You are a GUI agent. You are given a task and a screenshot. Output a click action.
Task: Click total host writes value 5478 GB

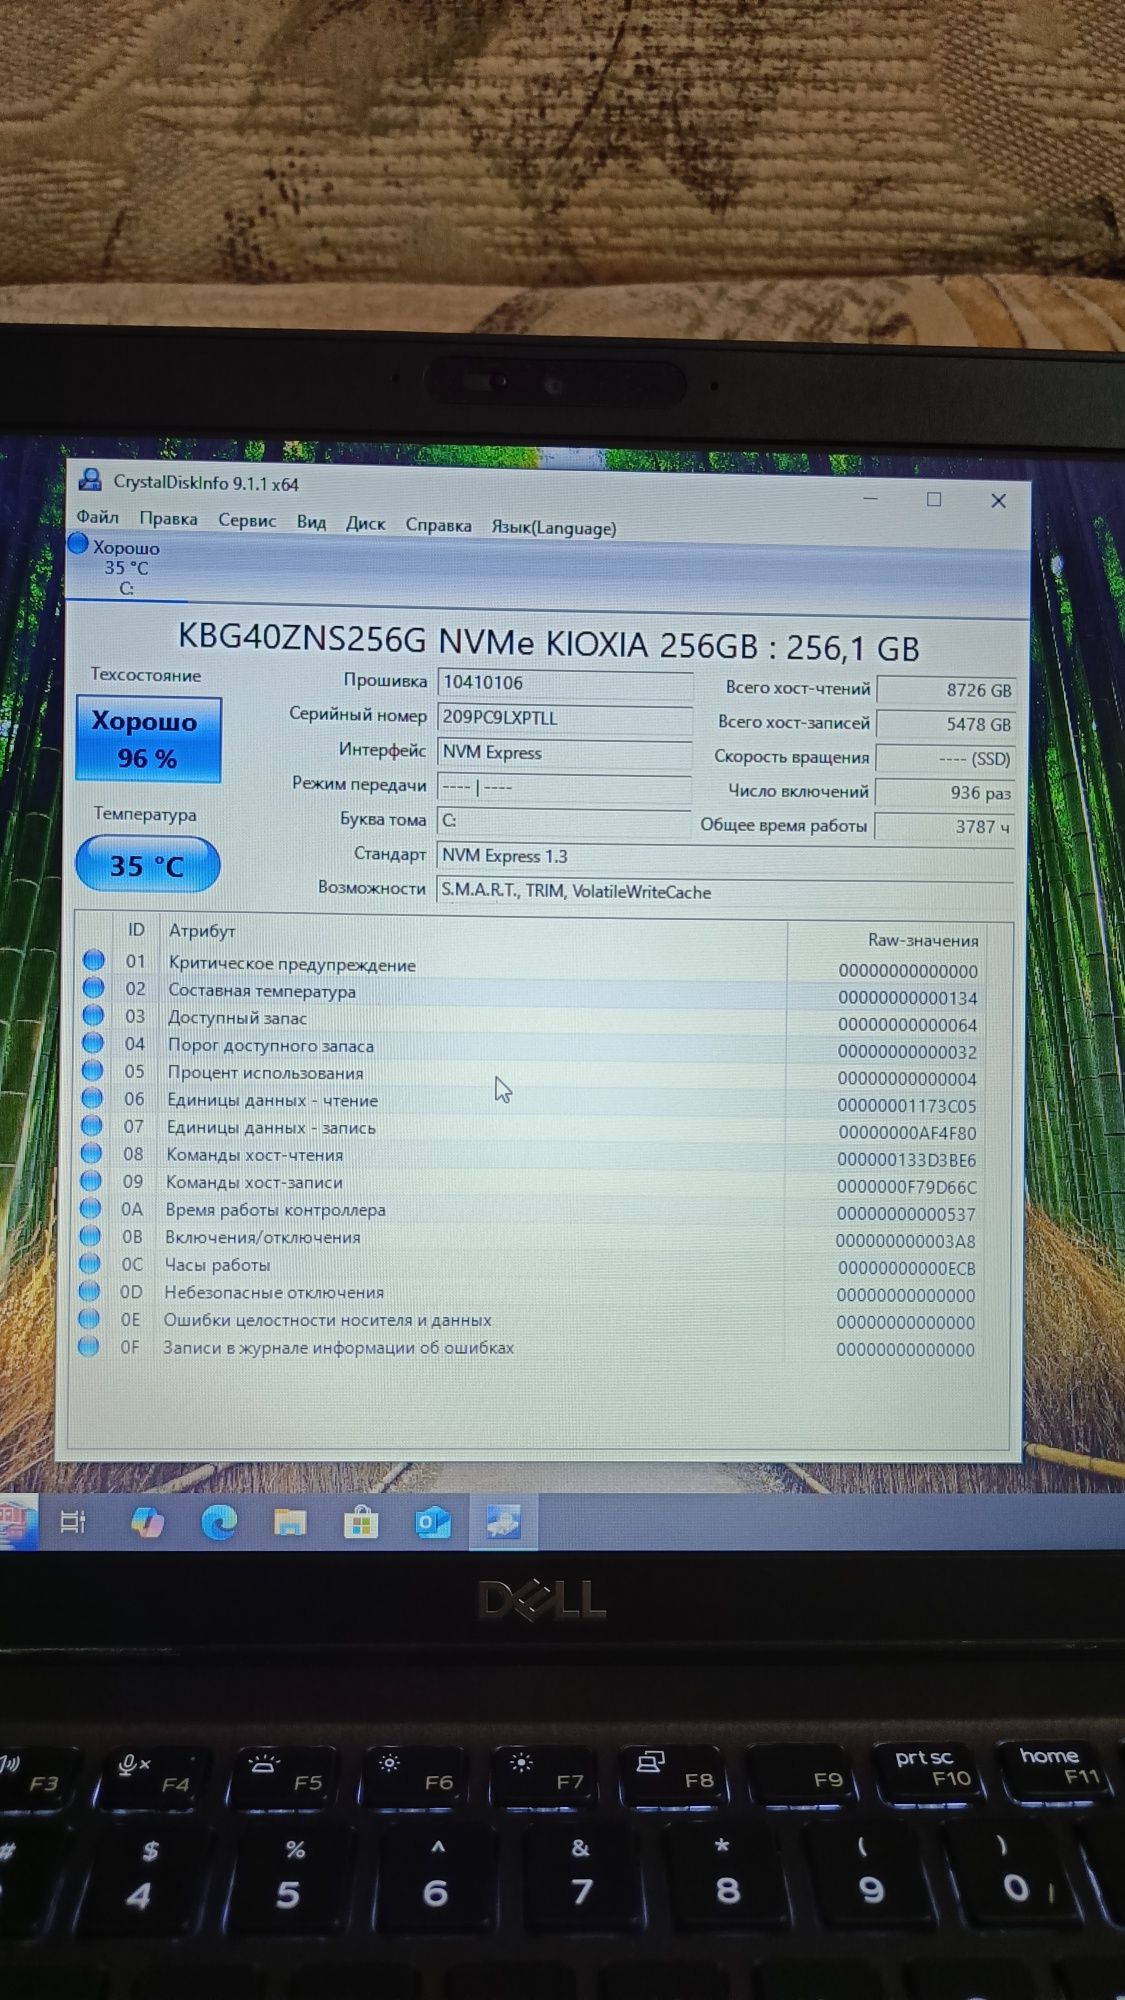pyautogui.click(x=945, y=724)
